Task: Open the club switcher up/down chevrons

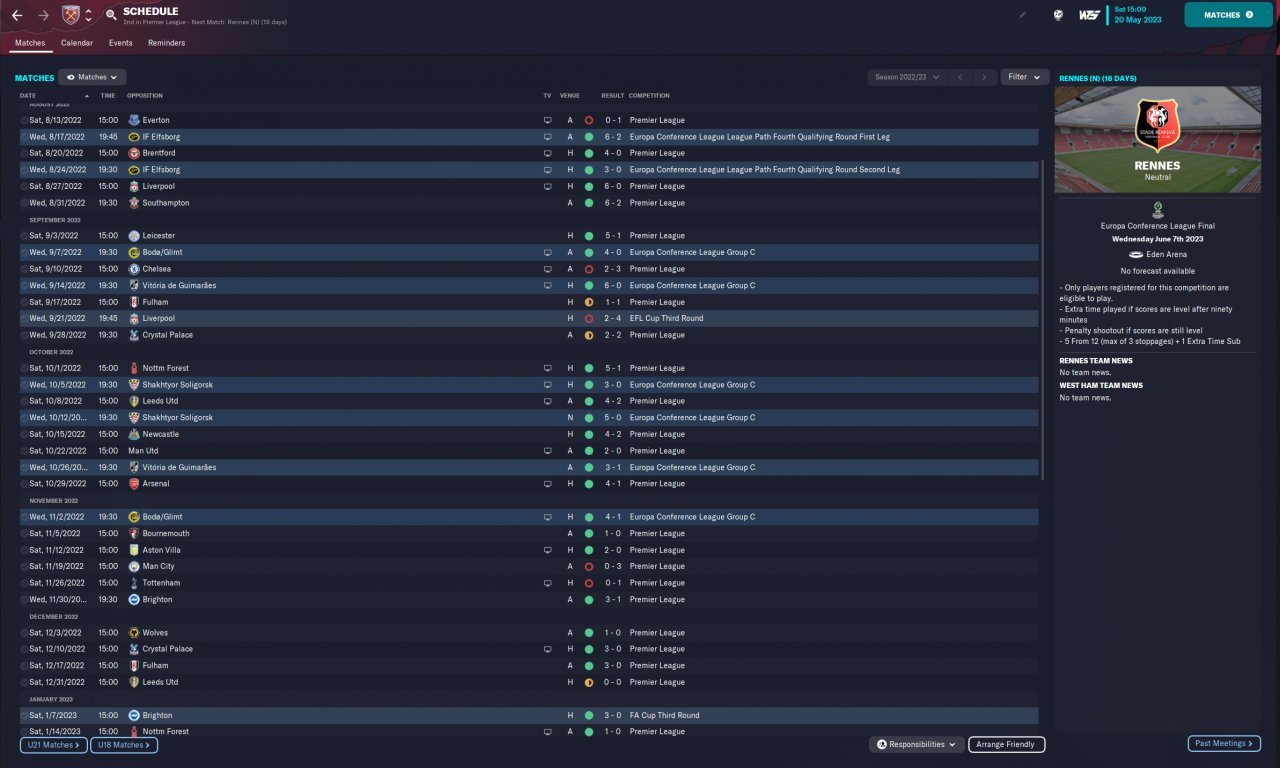Action: coord(88,15)
